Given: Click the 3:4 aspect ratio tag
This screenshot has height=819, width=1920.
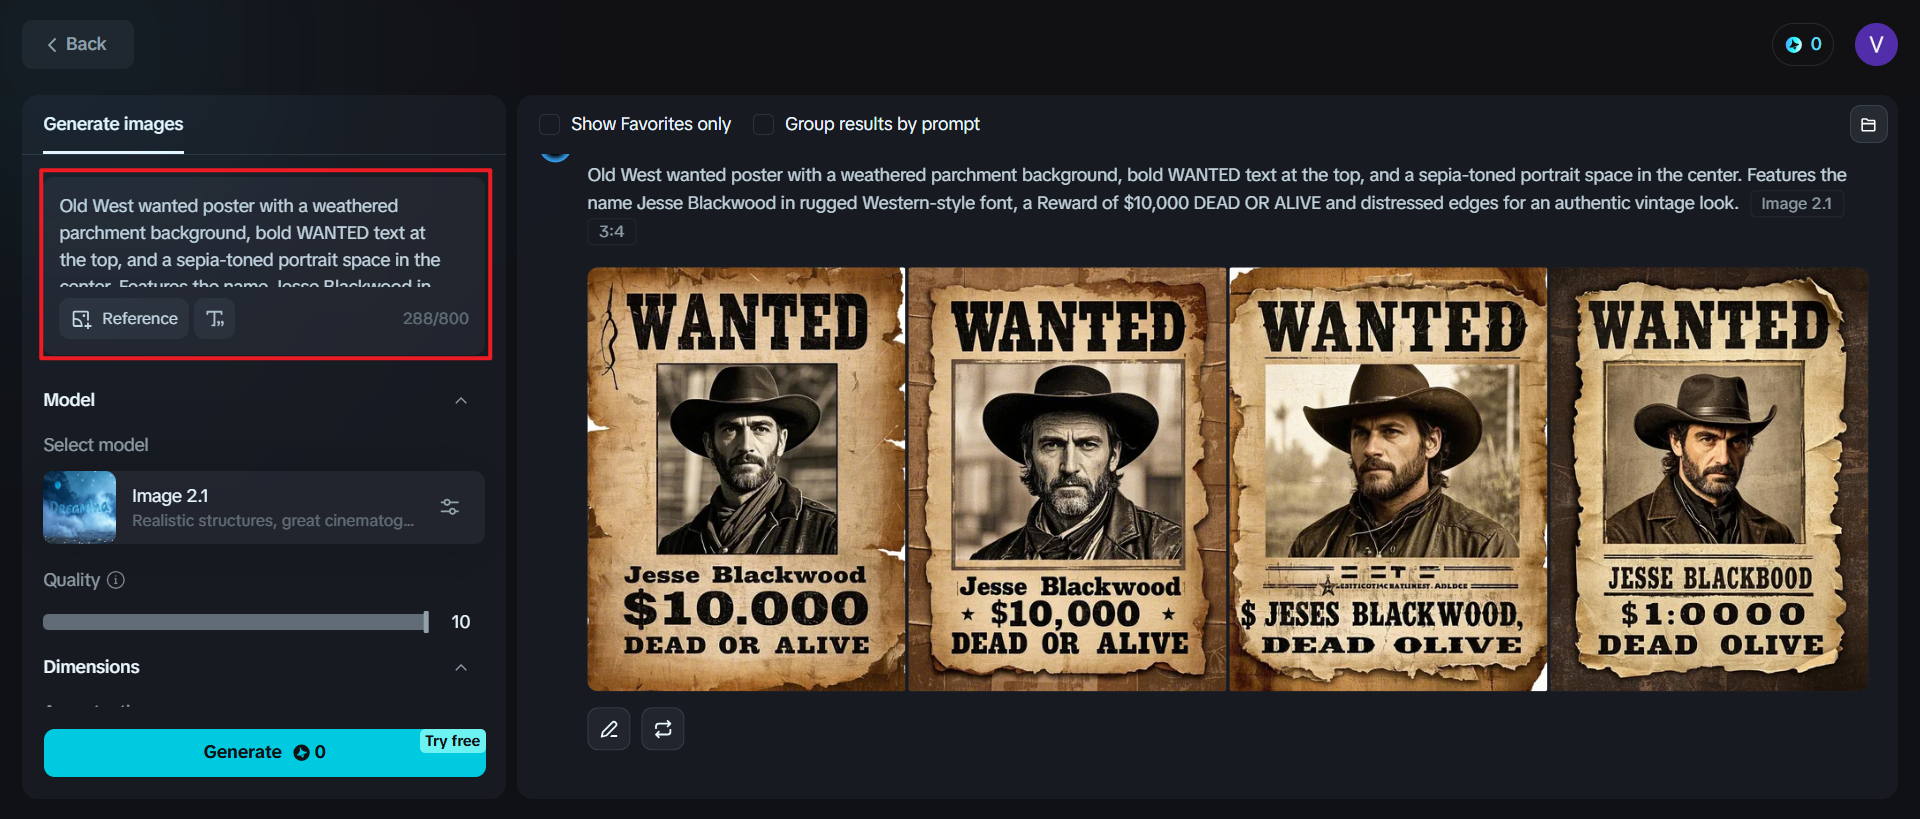Looking at the screenshot, I should [x=611, y=231].
